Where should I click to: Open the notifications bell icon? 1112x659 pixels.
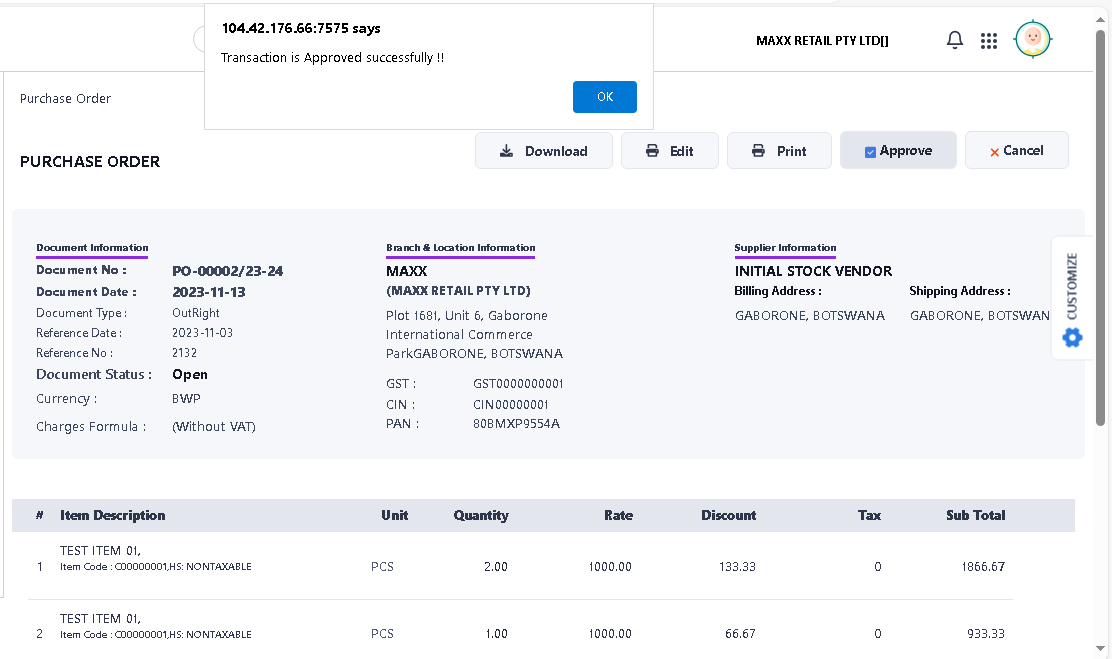(x=955, y=40)
